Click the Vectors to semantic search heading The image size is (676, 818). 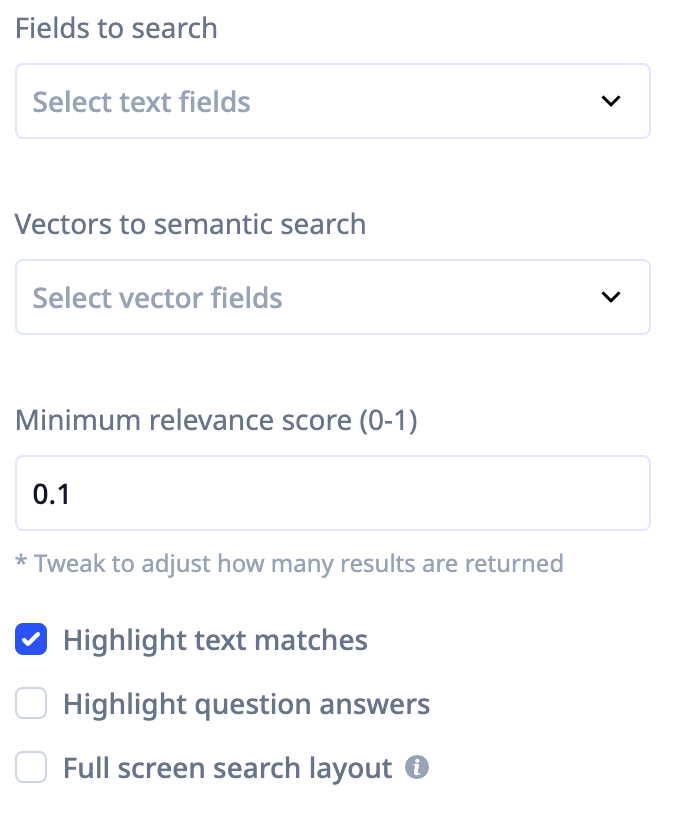(190, 224)
